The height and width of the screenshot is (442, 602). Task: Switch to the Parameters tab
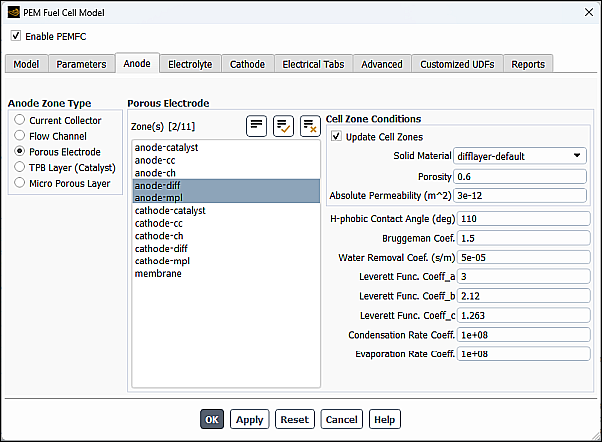[81, 64]
